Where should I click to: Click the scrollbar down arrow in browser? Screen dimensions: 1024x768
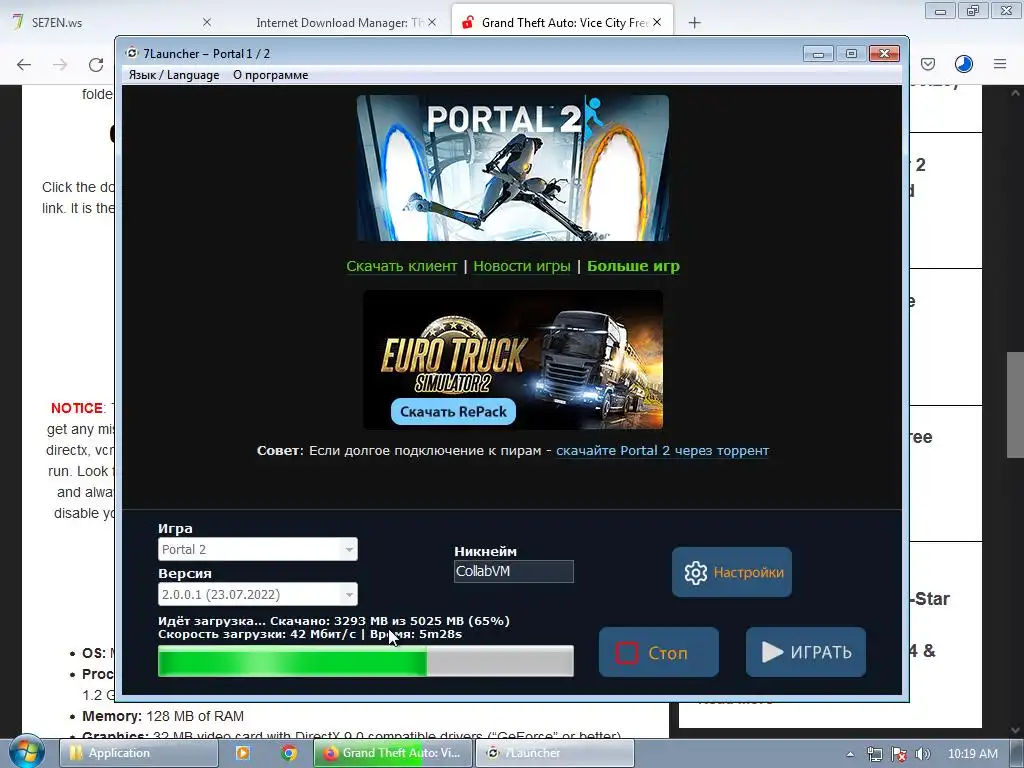coord(1016,729)
